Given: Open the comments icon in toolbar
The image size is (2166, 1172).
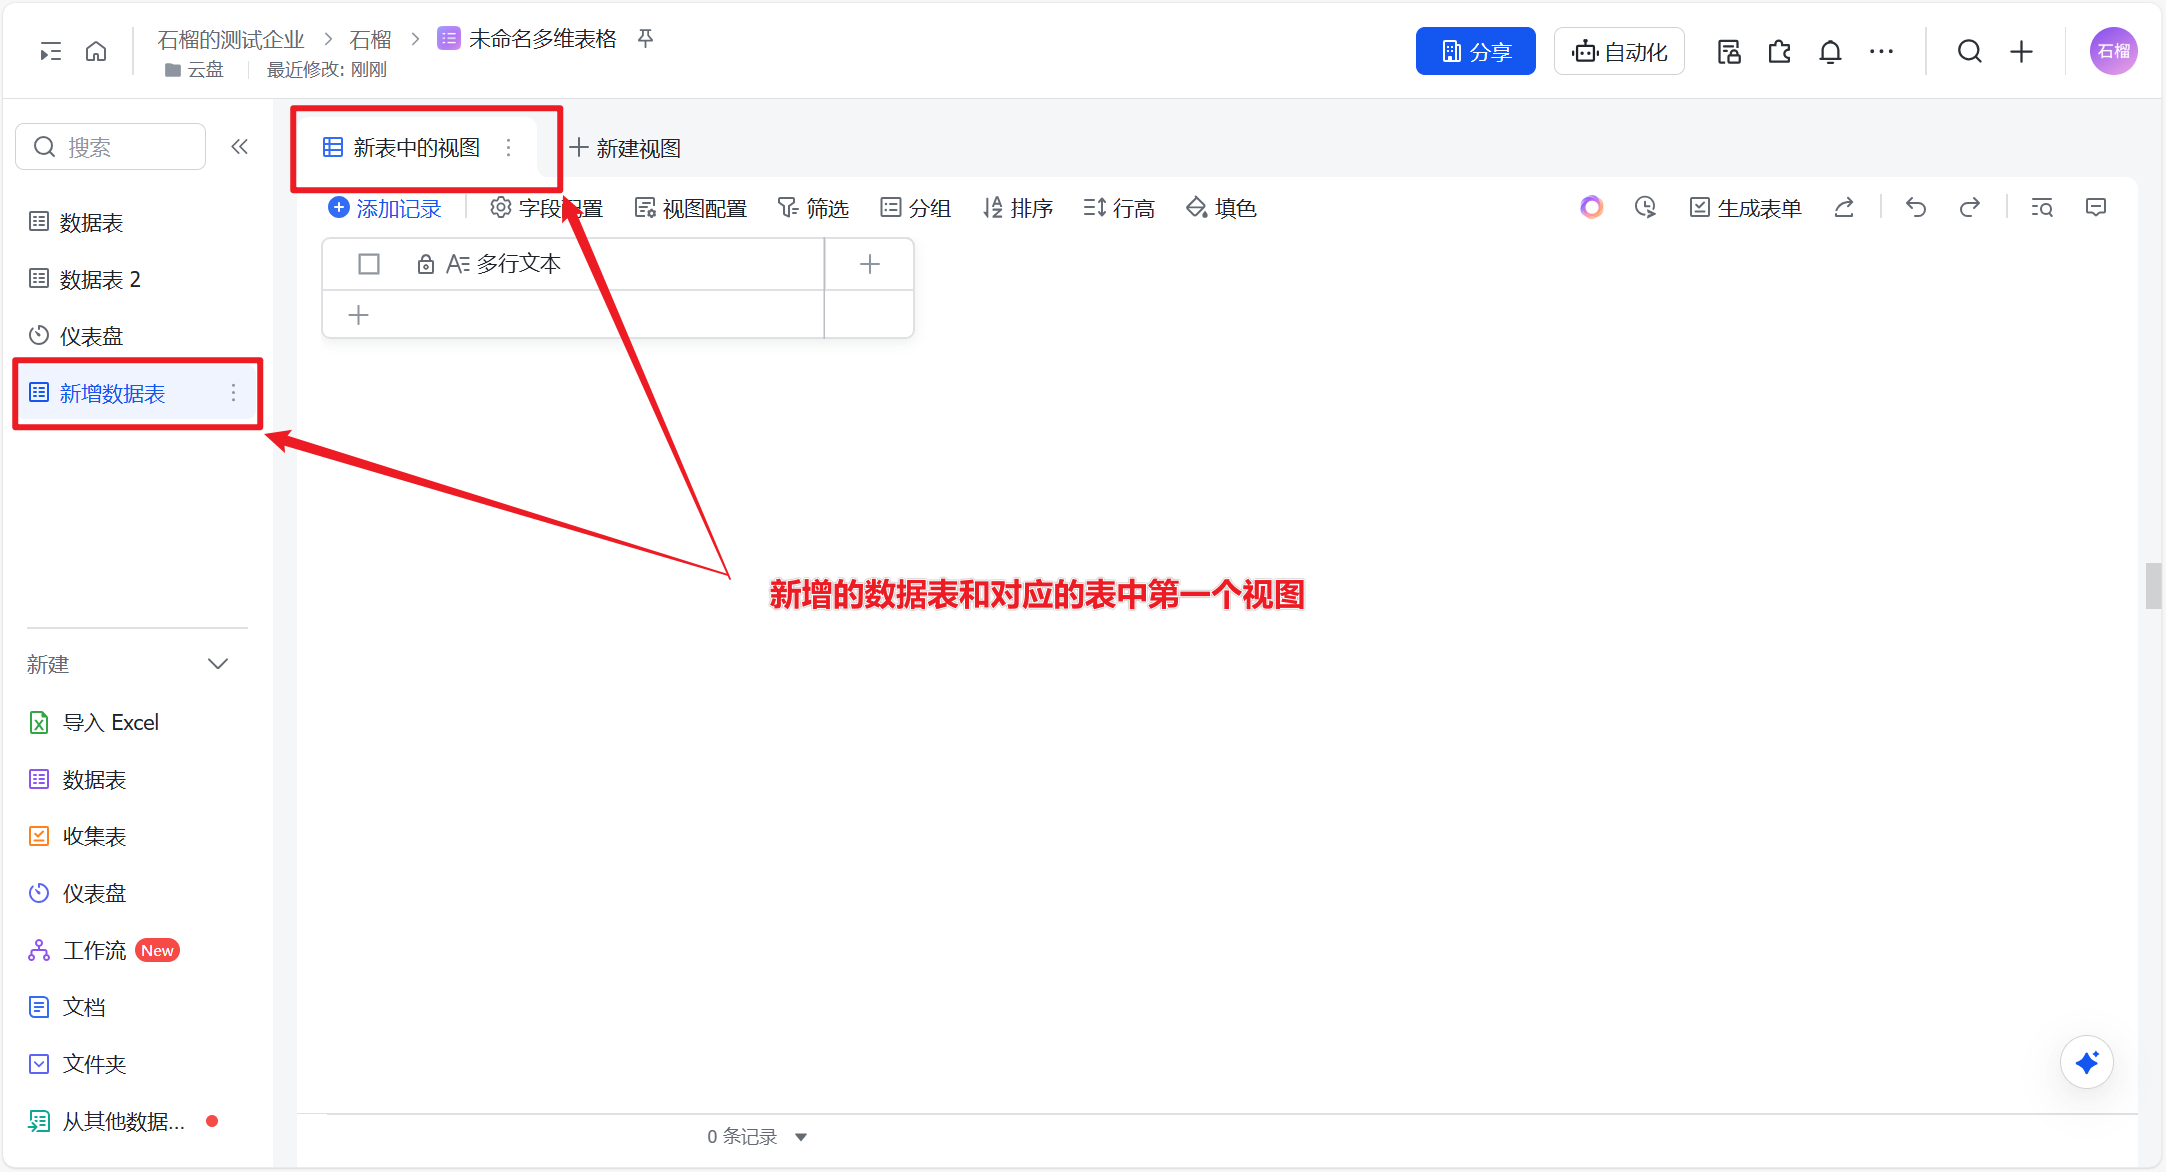Looking at the screenshot, I should 2096,207.
